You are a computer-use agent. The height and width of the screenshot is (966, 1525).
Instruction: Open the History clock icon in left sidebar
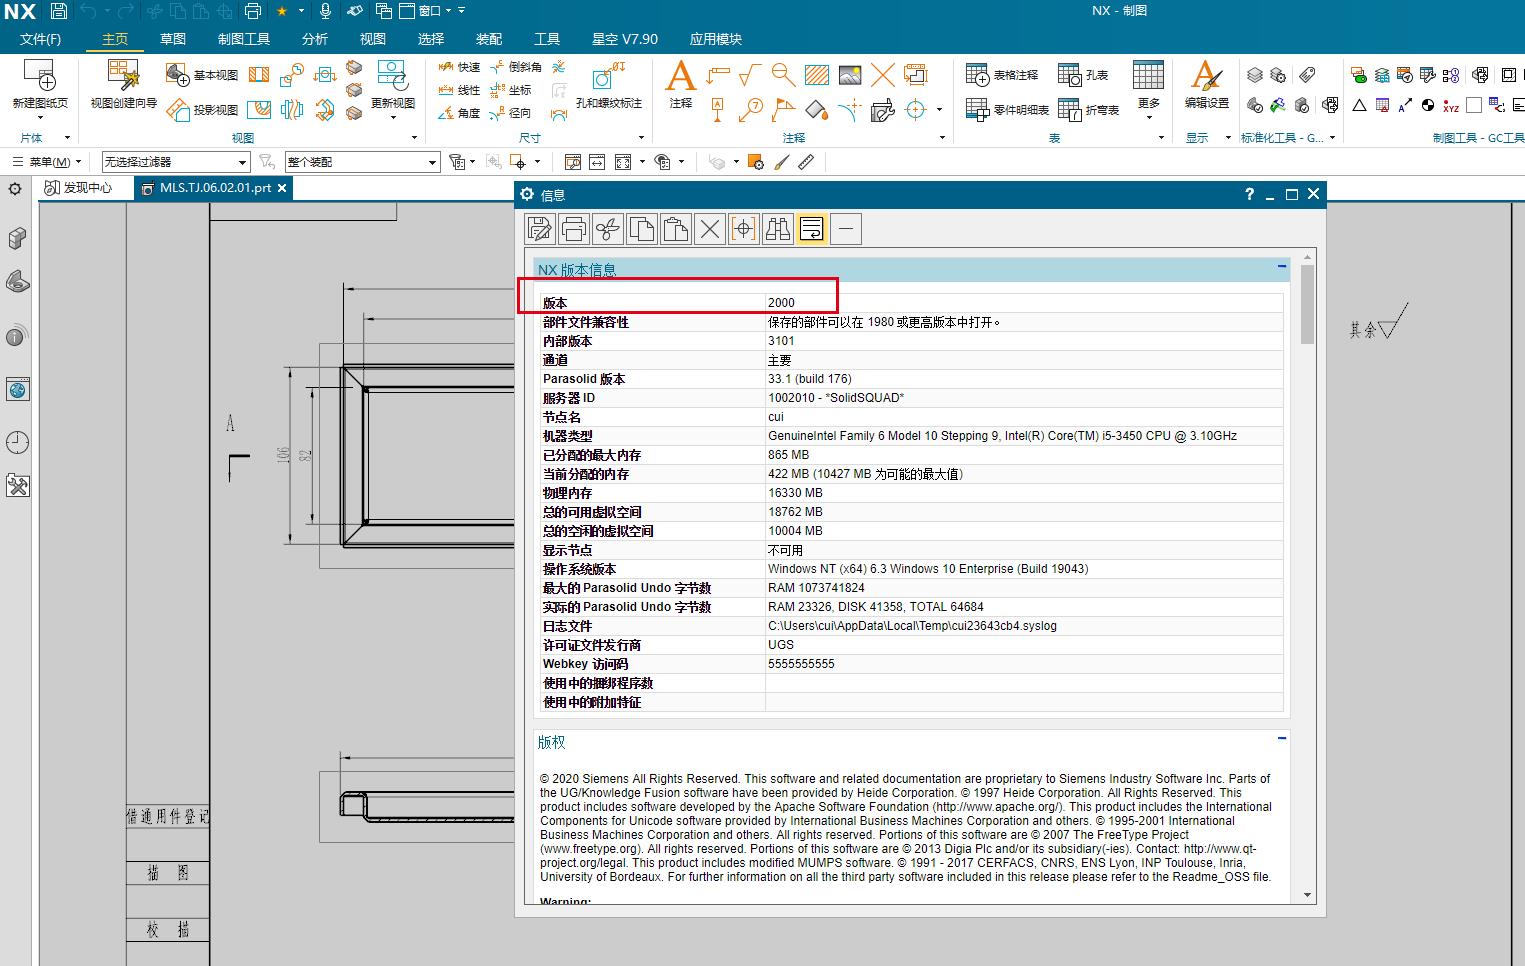click(x=17, y=442)
